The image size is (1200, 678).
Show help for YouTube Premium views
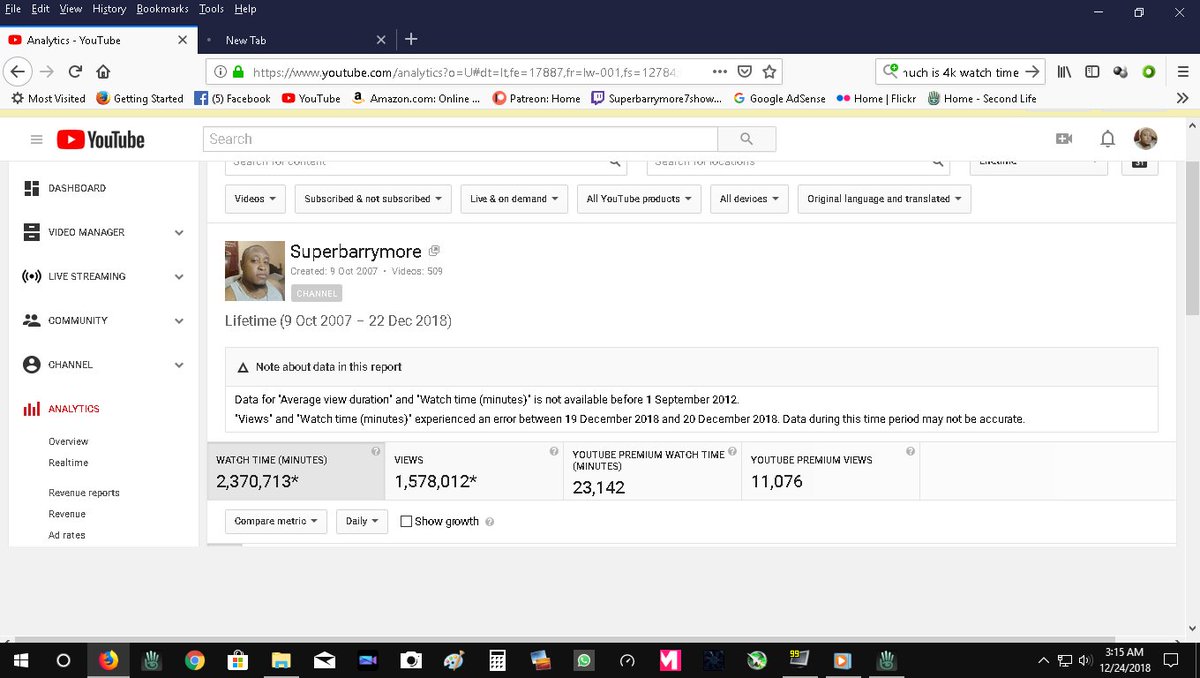pos(910,452)
